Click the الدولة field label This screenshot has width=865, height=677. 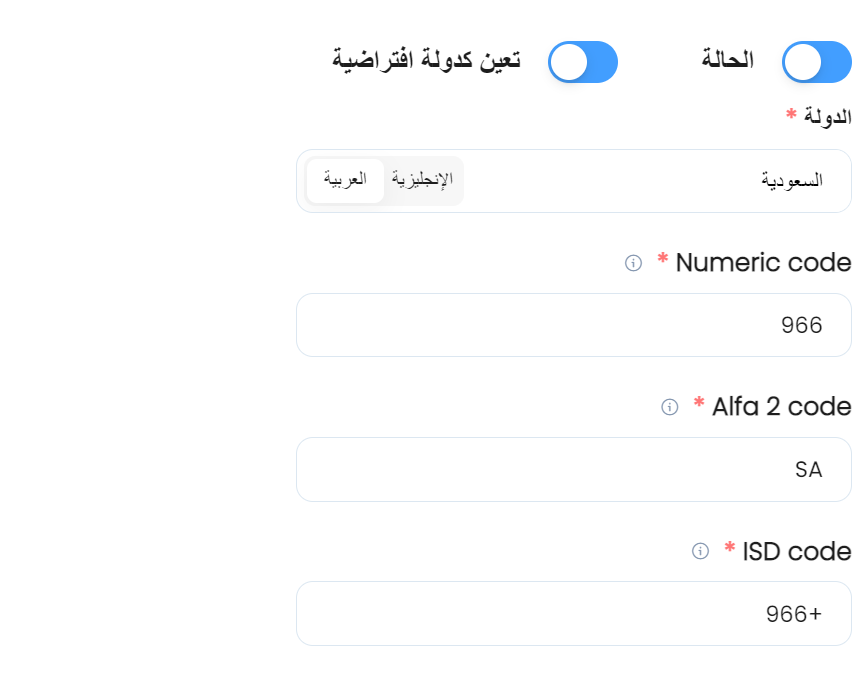coord(827,116)
